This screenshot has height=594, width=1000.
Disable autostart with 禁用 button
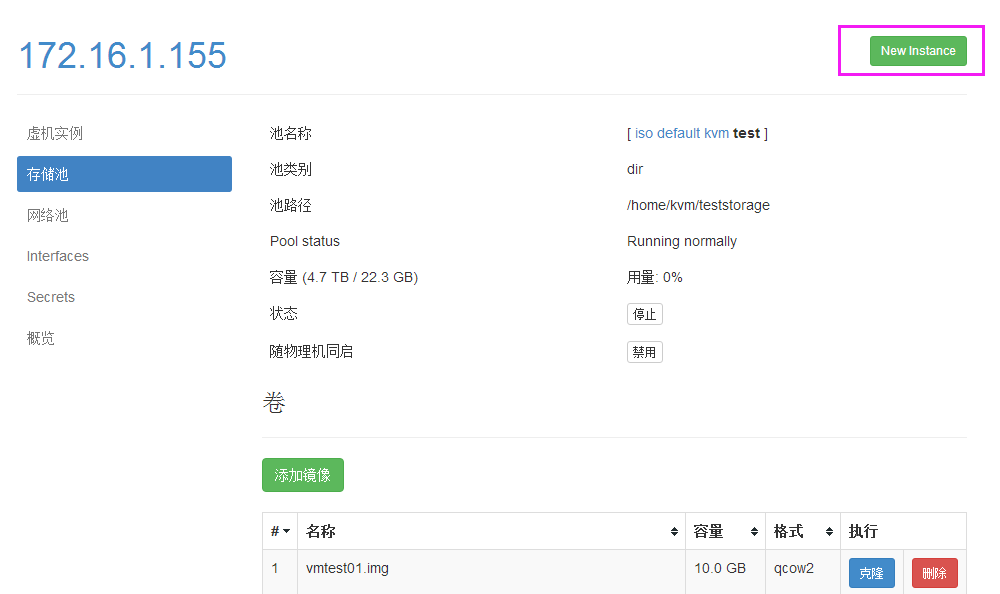click(x=644, y=352)
